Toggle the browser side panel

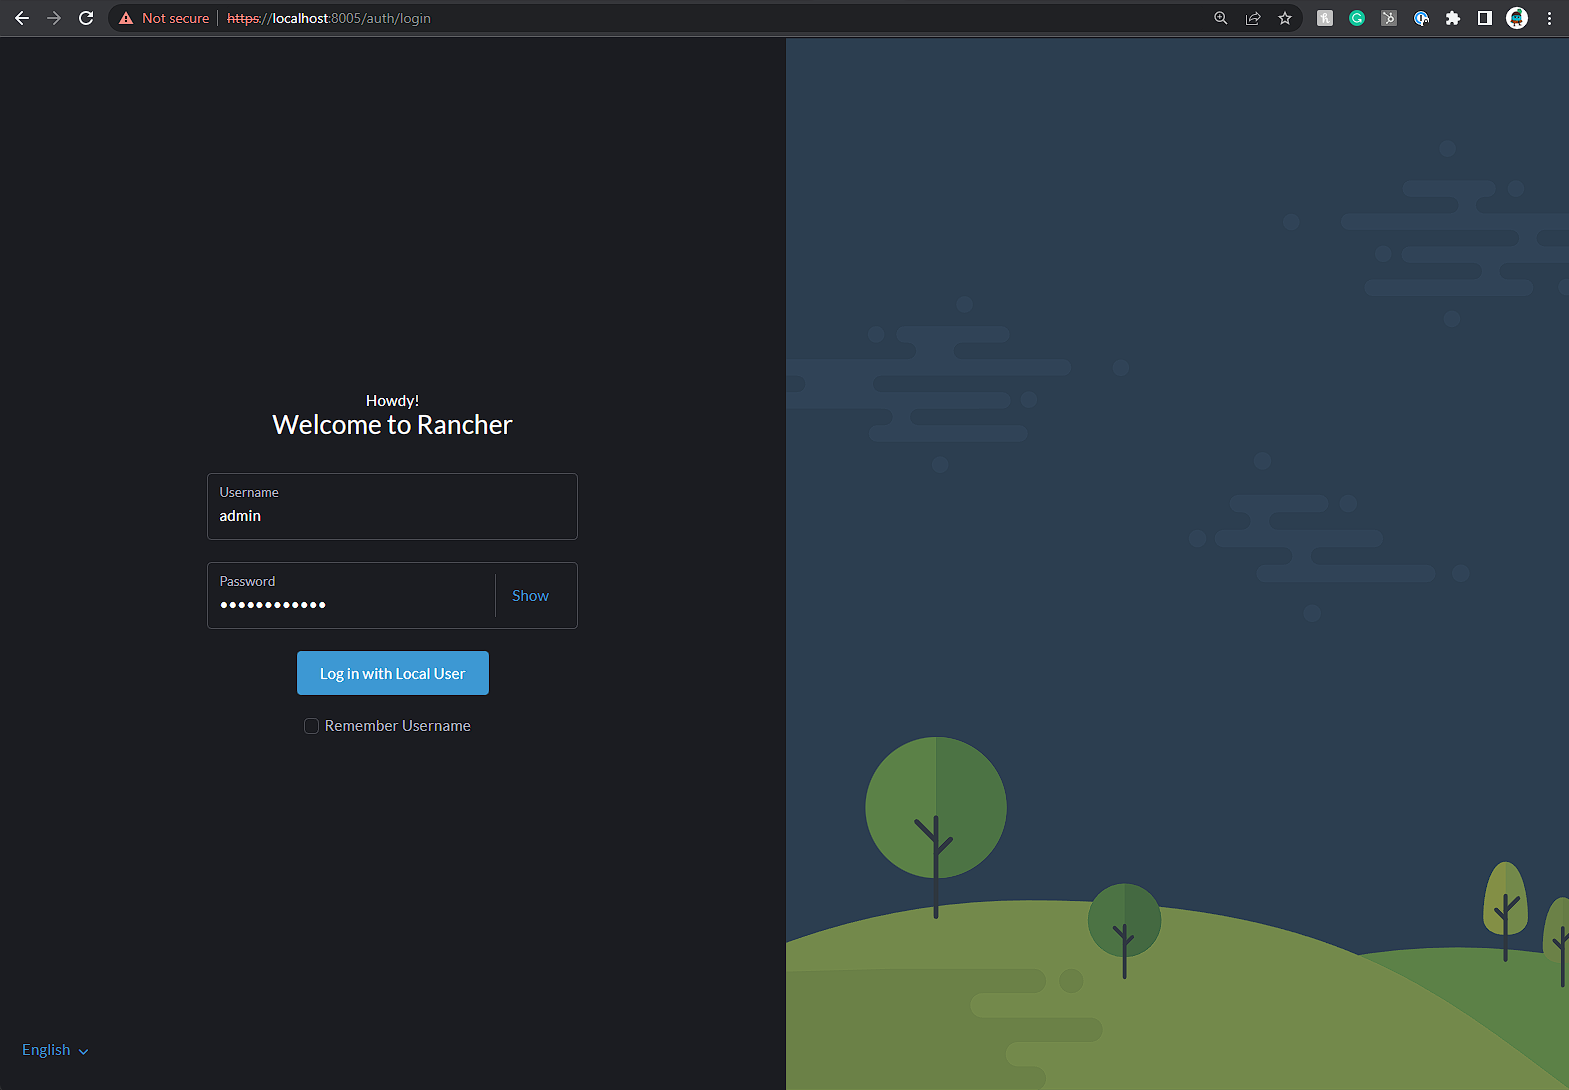point(1485,18)
